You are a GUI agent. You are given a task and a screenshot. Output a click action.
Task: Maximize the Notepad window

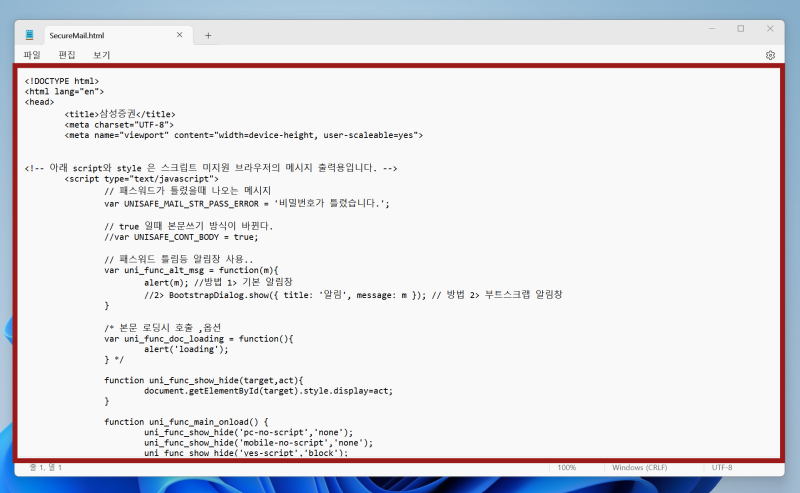[741, 29]
